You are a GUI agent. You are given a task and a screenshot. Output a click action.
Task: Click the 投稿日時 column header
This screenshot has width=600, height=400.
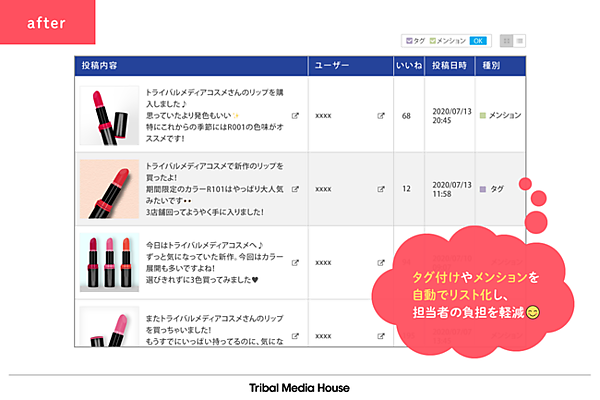click(x=450, y=66)
